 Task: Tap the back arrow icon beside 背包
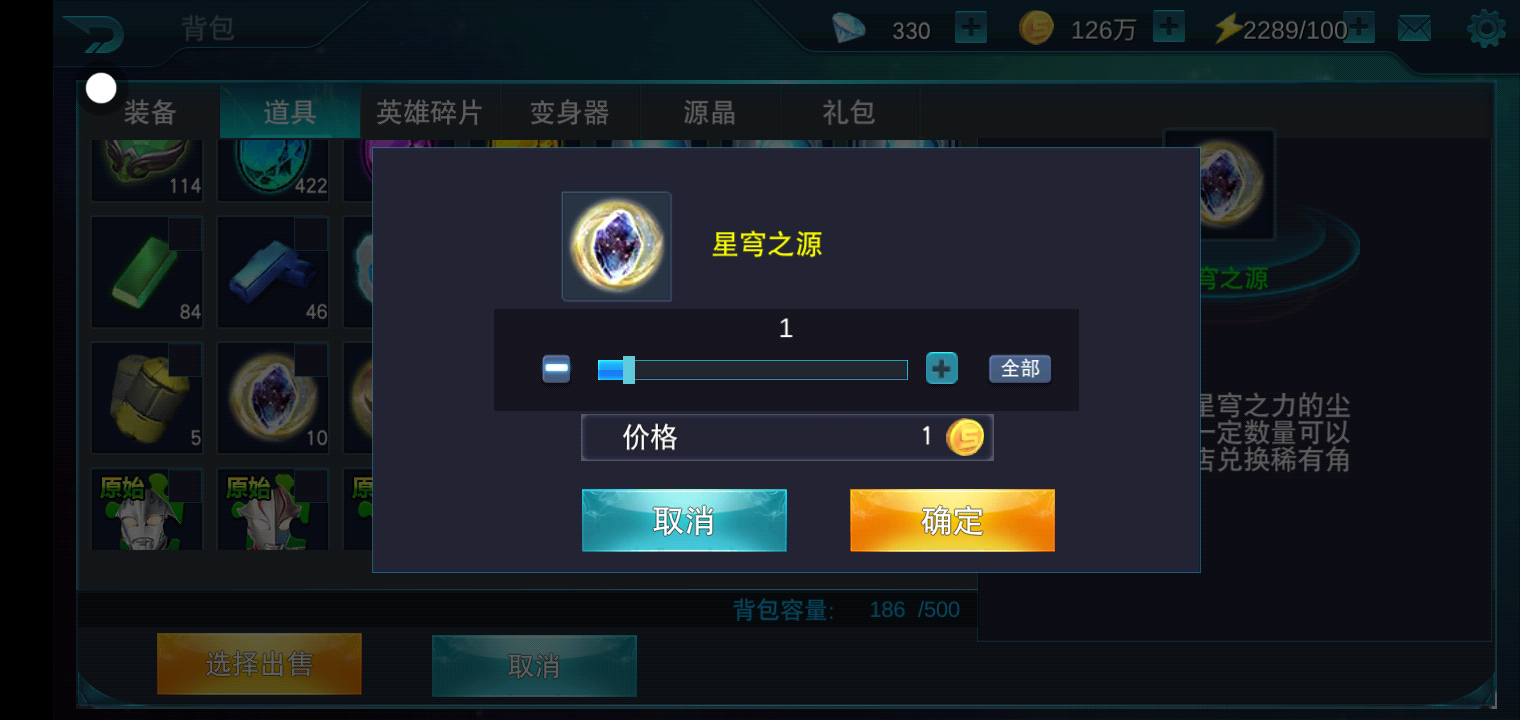[93, 33]
